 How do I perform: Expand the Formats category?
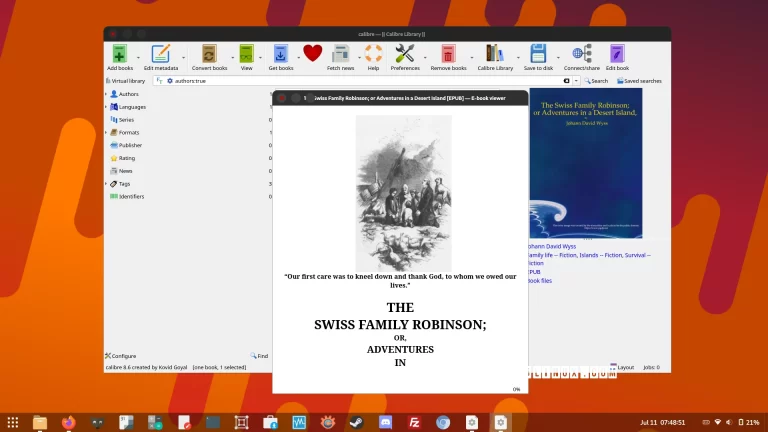pyautogui.click(x=106, y=132)
